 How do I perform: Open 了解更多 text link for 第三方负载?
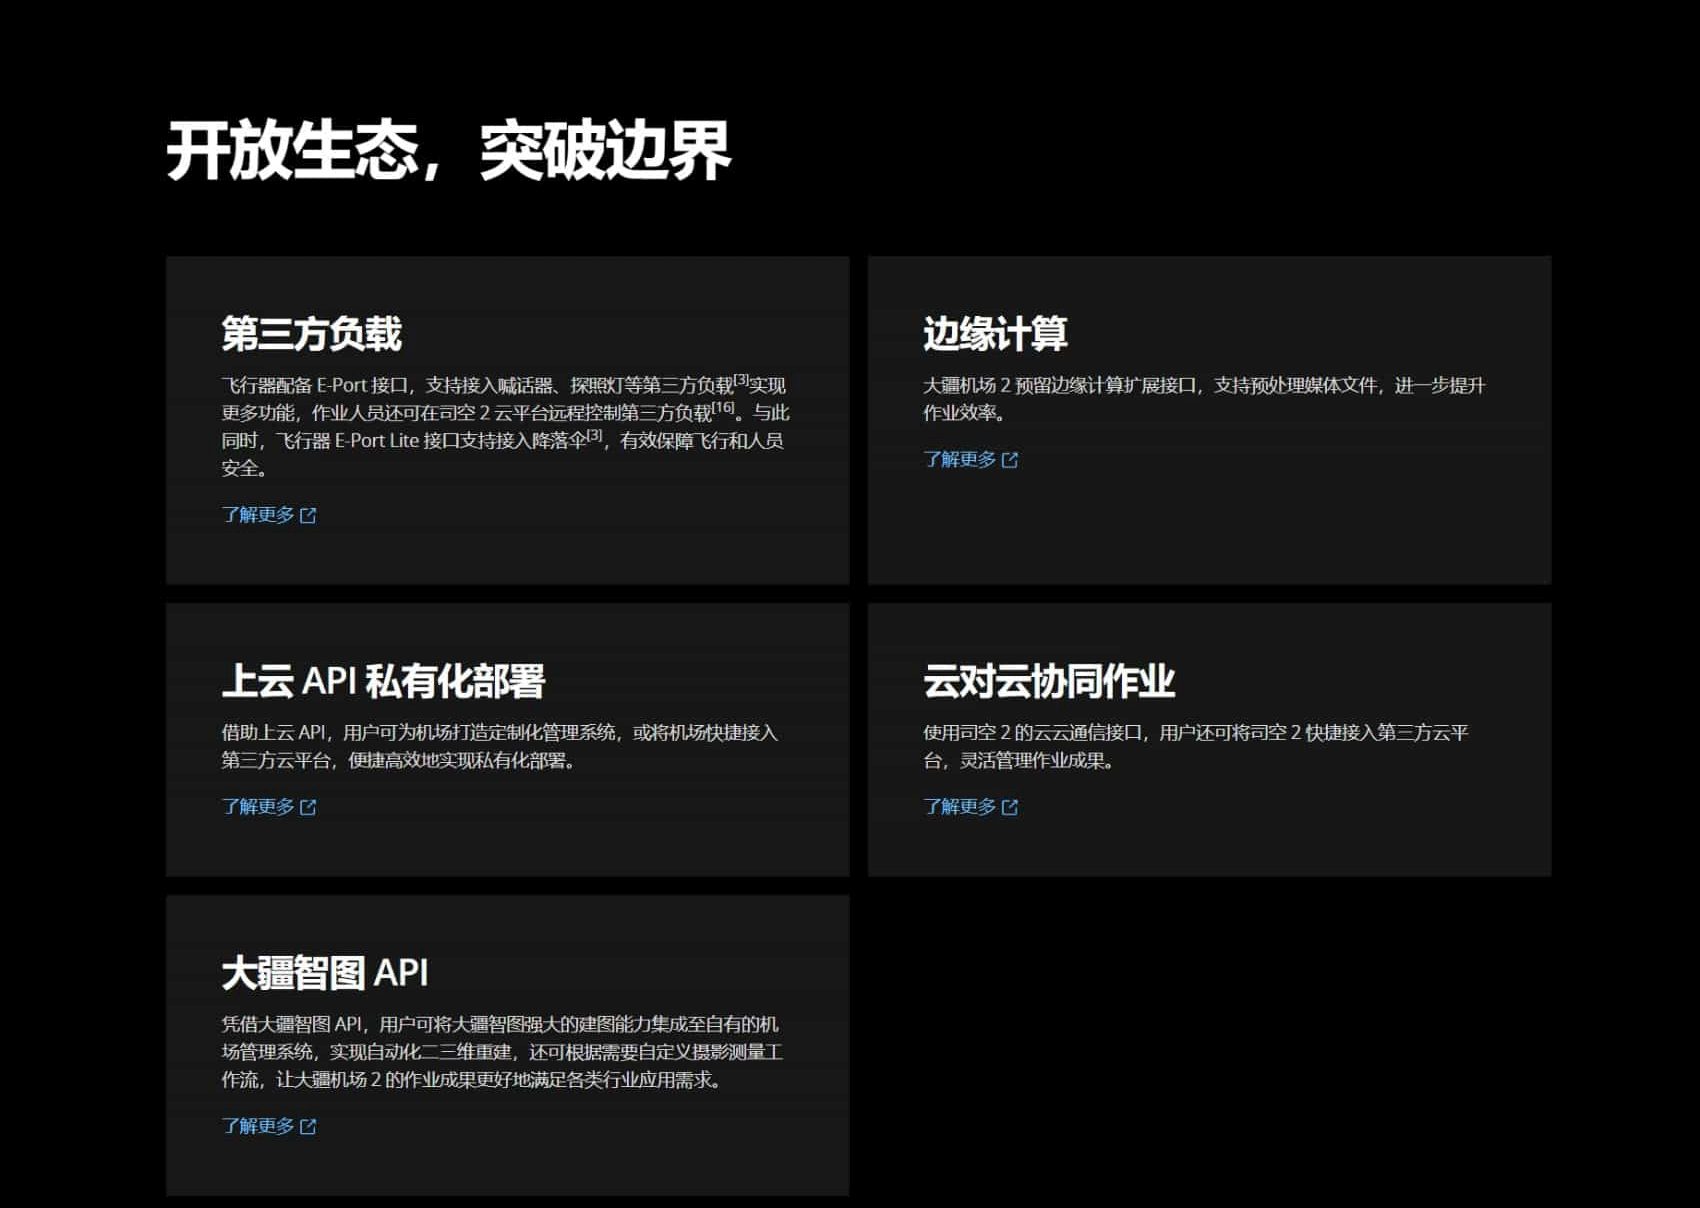point(258,515)
